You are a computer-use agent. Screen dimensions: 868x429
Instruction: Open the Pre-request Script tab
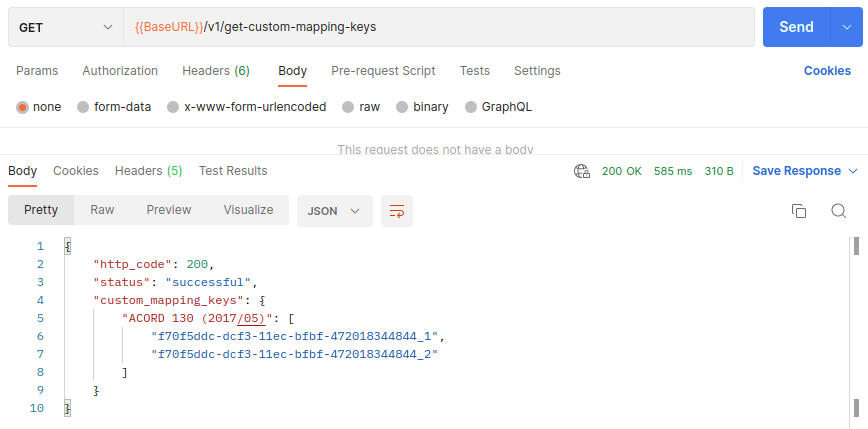tap(383, 71)
